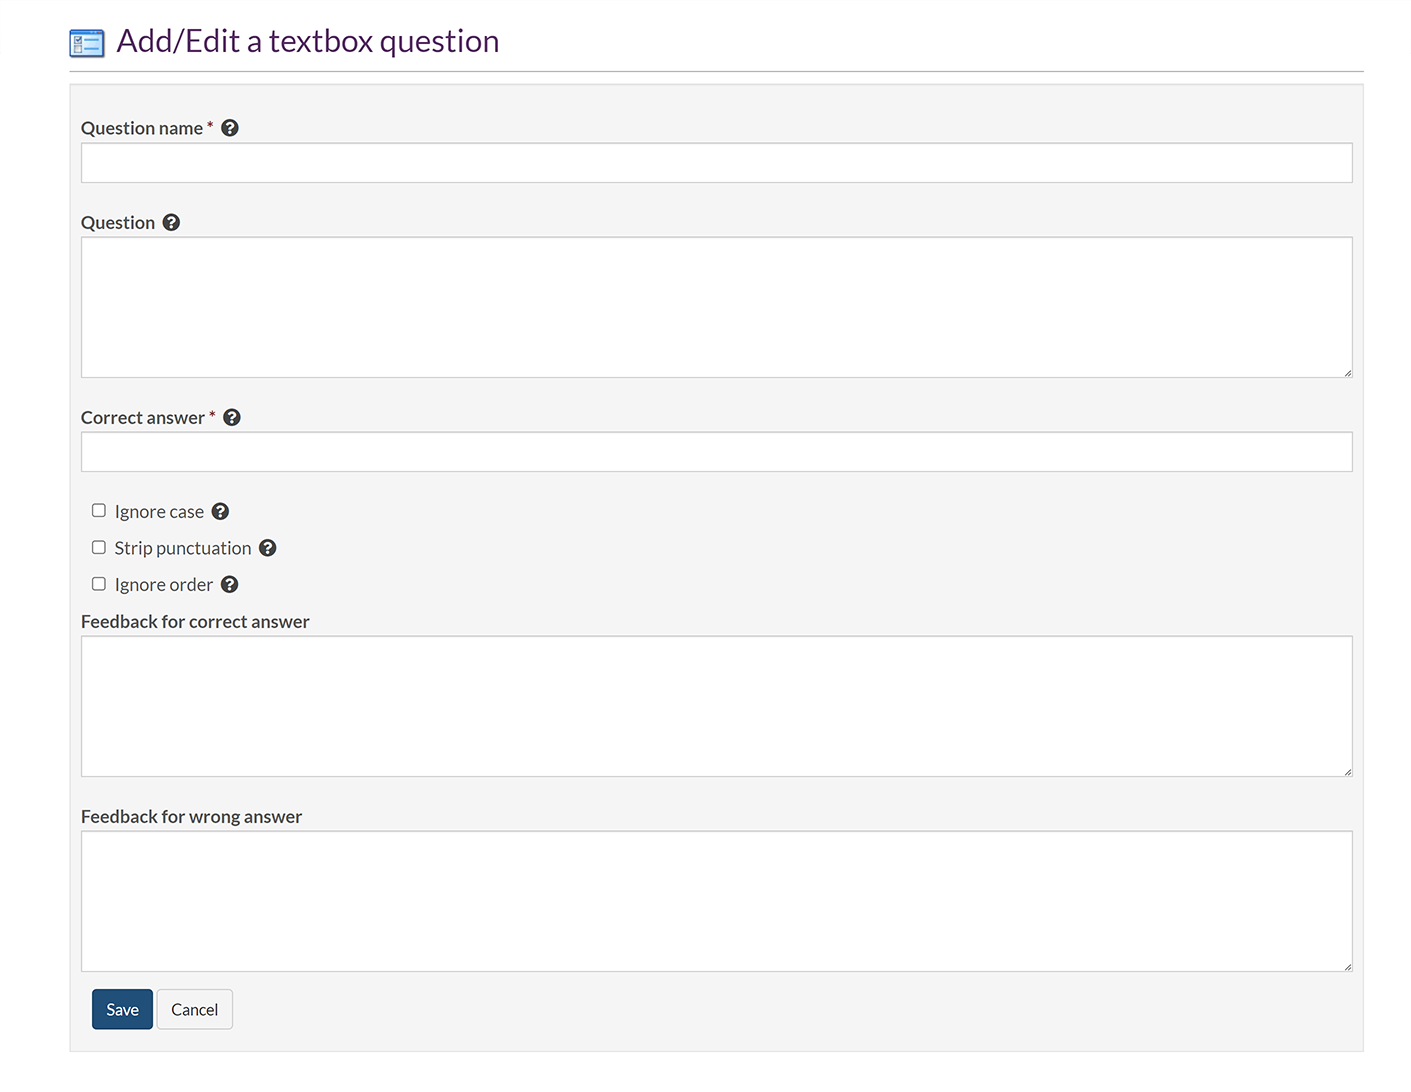
Task: Tick the Strip punctuation checkbox
Action: coord(99,548)
